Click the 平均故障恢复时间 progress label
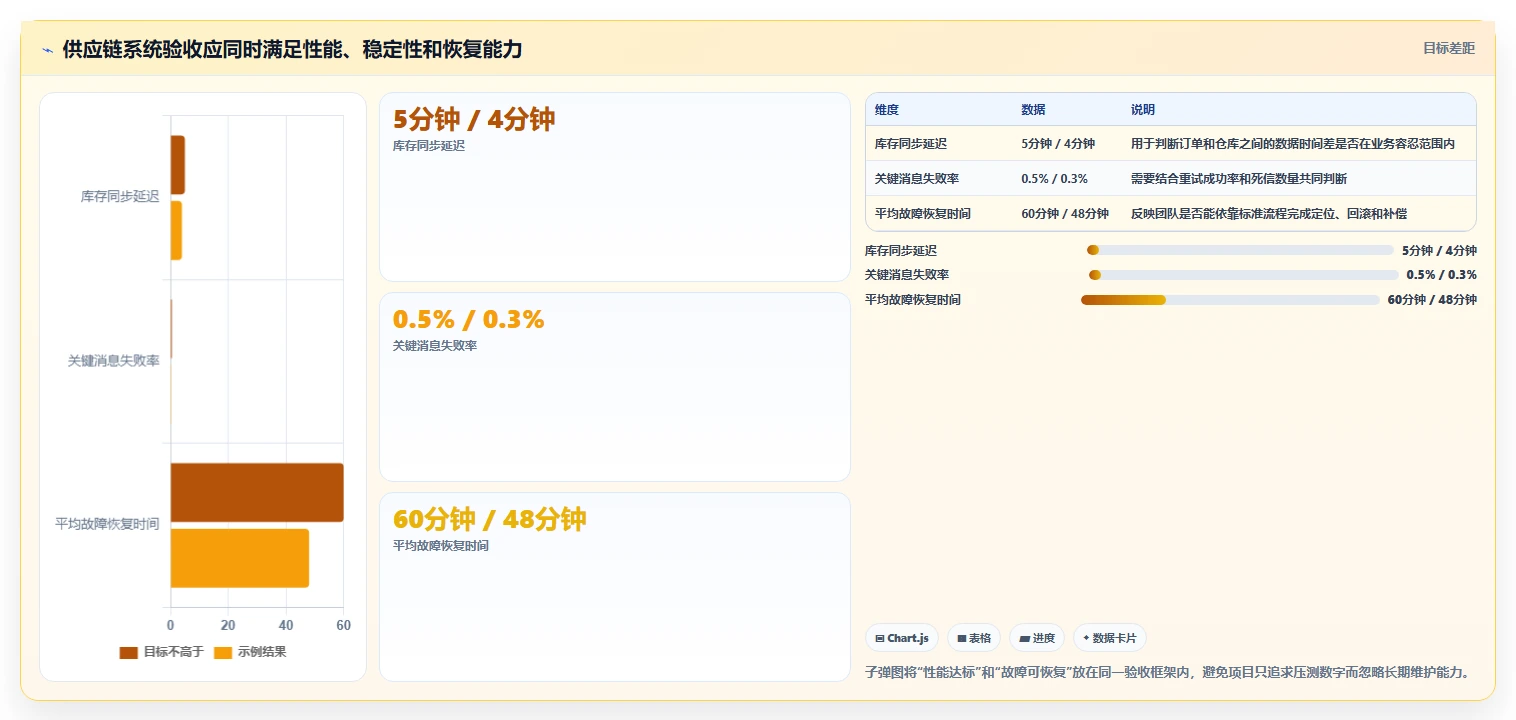This screenshot has width=1516, height=720. tap(913, 300)
